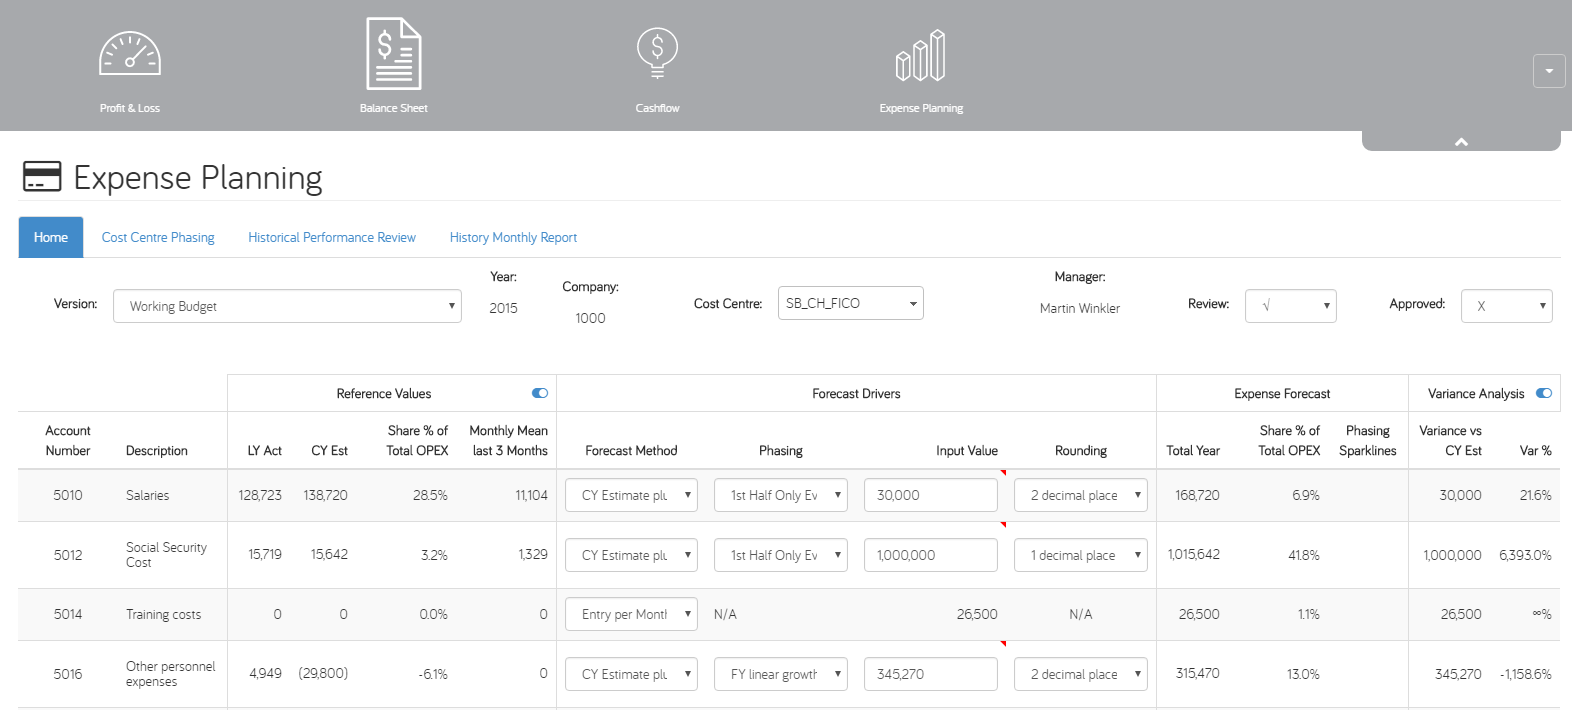Collapse the top navigation with the chevron up
Screen dimensions: 1572x710
tap(1461, 142)
